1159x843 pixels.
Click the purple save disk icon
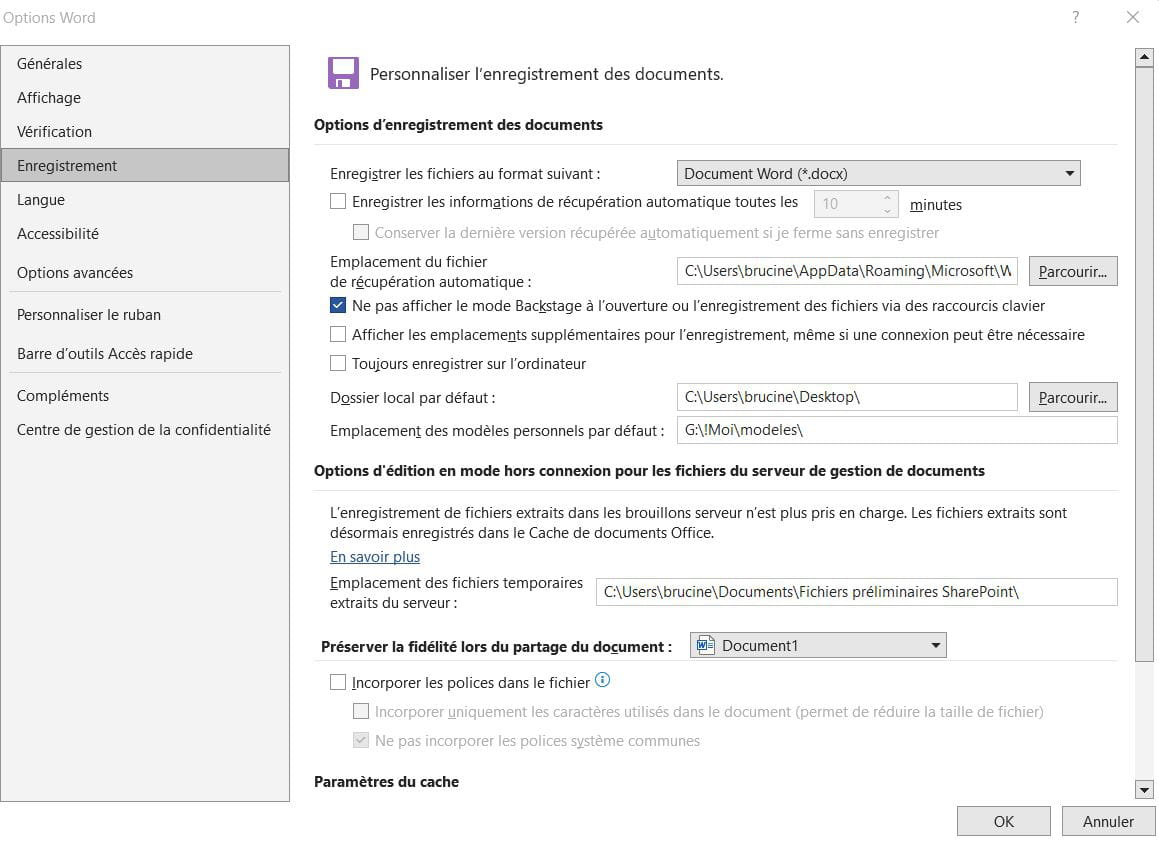pos(343,74)
